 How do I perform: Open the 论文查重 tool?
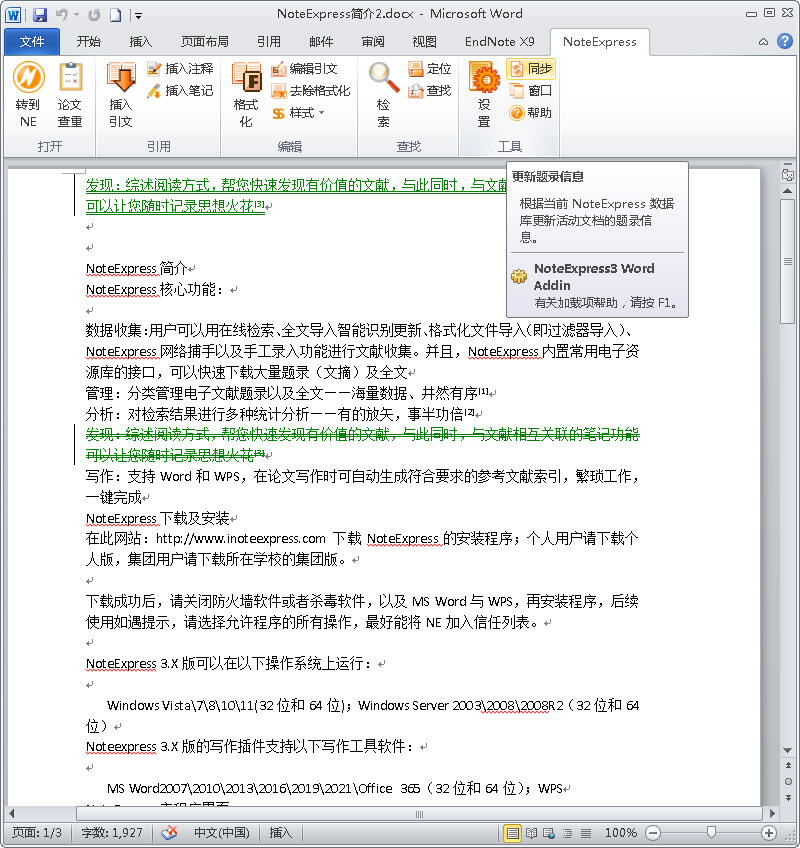70,95
